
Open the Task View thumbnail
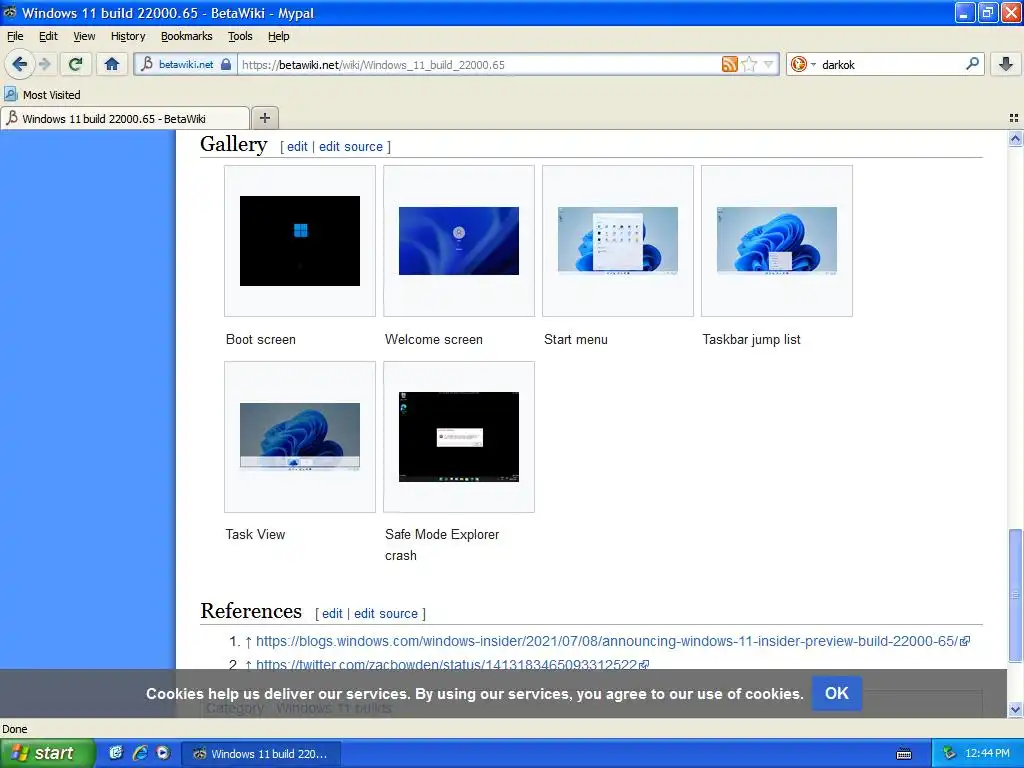(300, 437)
